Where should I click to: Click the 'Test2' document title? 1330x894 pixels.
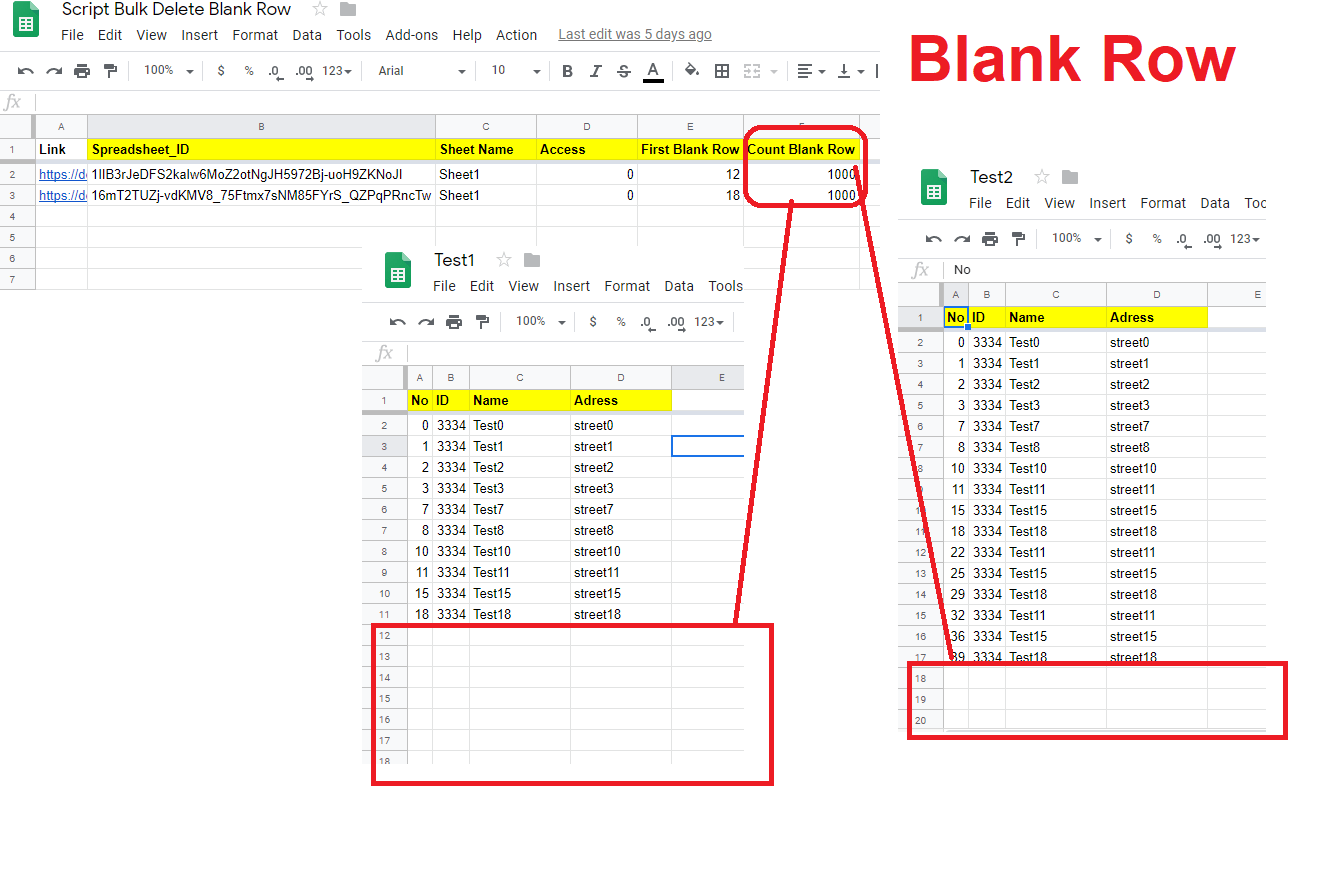(x=991, y=177)
